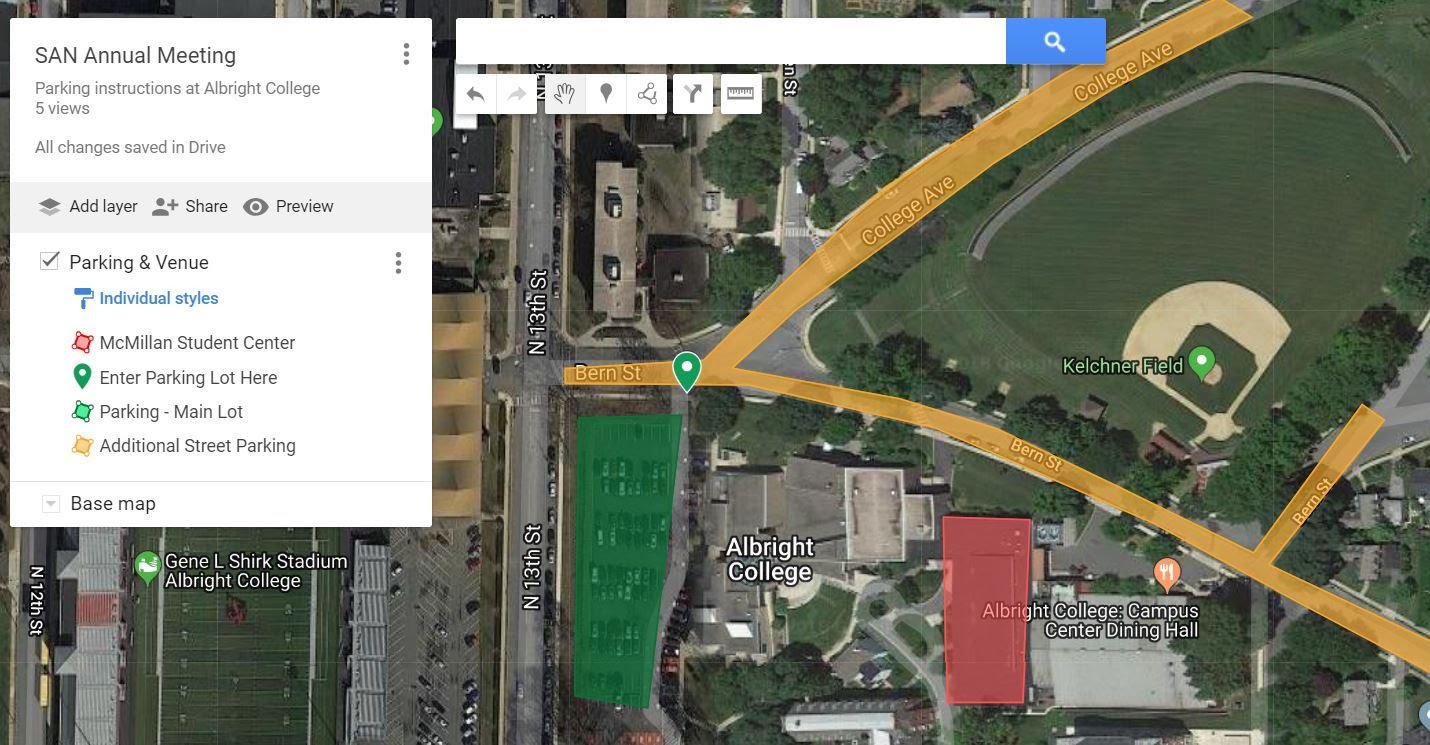The width and height of the screenshot is (1430, 745).
Task: Click the Base map label
Action: click(x=113, y=504)
